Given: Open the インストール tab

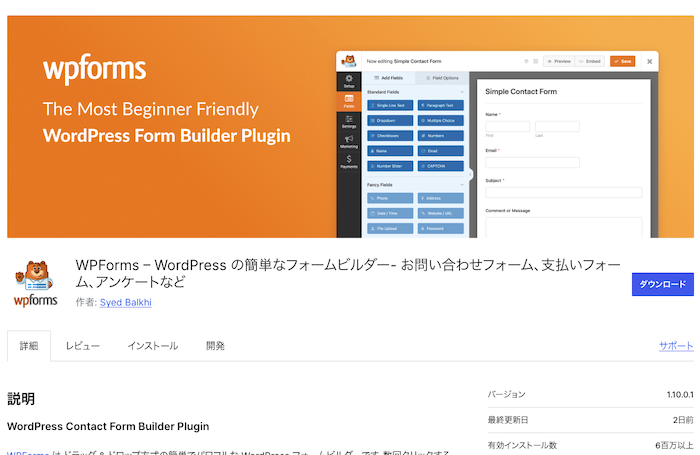Looking at the screenshot, I should 152,346.
